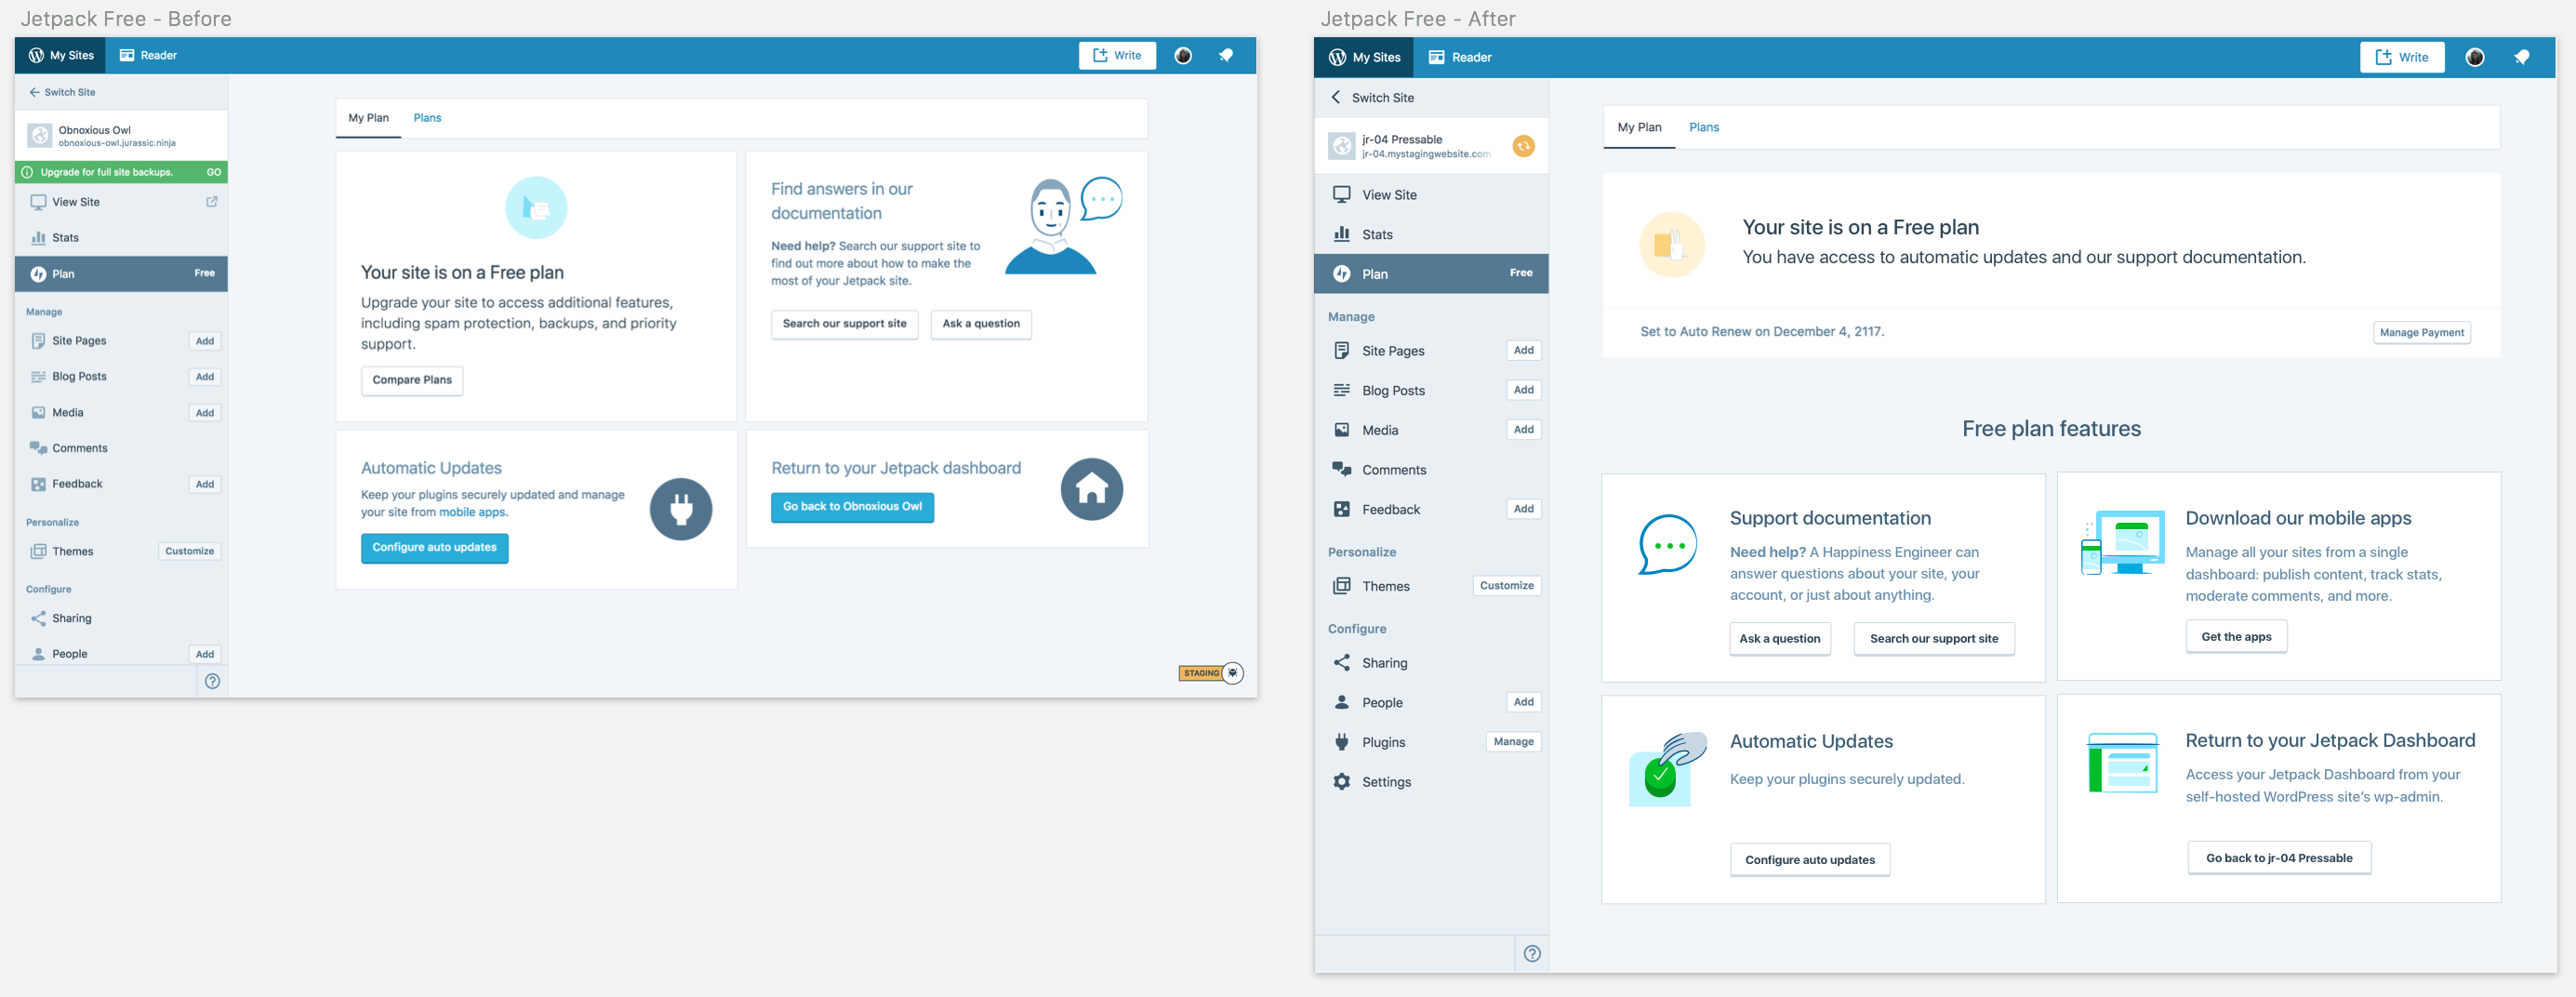Click Switch Site in Before sidebar
The width and height of the screenshot is (2576, 997).
(x=62, y=92)
